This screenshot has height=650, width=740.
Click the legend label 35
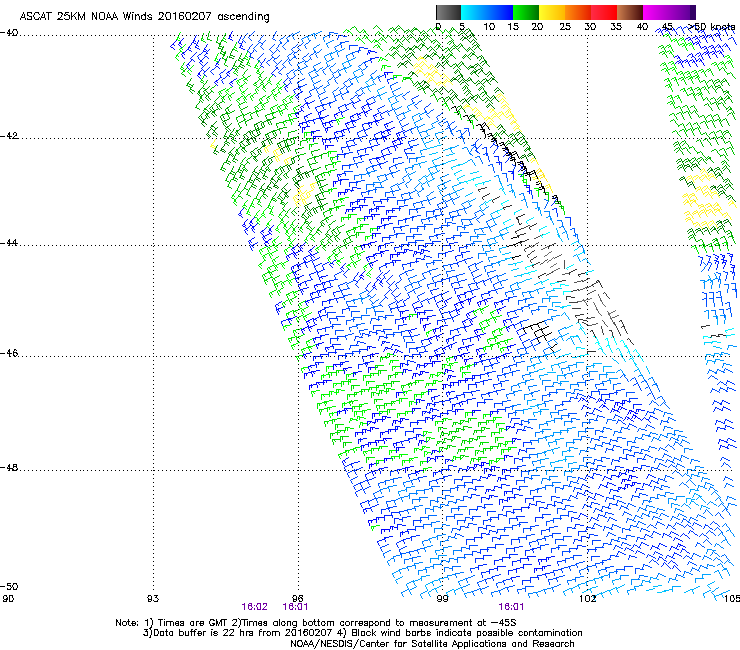click(616, 27)
